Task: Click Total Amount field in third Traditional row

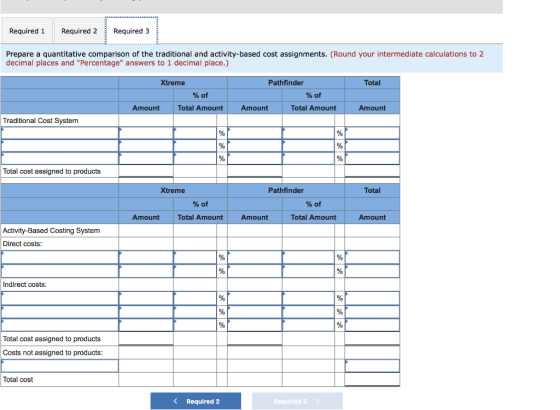Action: click(372, 158)
